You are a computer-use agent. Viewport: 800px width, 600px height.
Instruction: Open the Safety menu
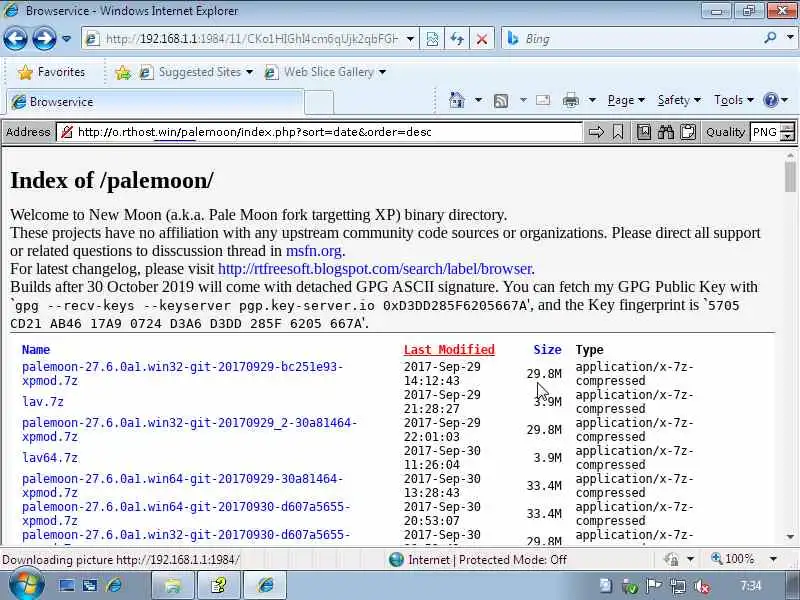pyautogui.click(x=679, y=100)
